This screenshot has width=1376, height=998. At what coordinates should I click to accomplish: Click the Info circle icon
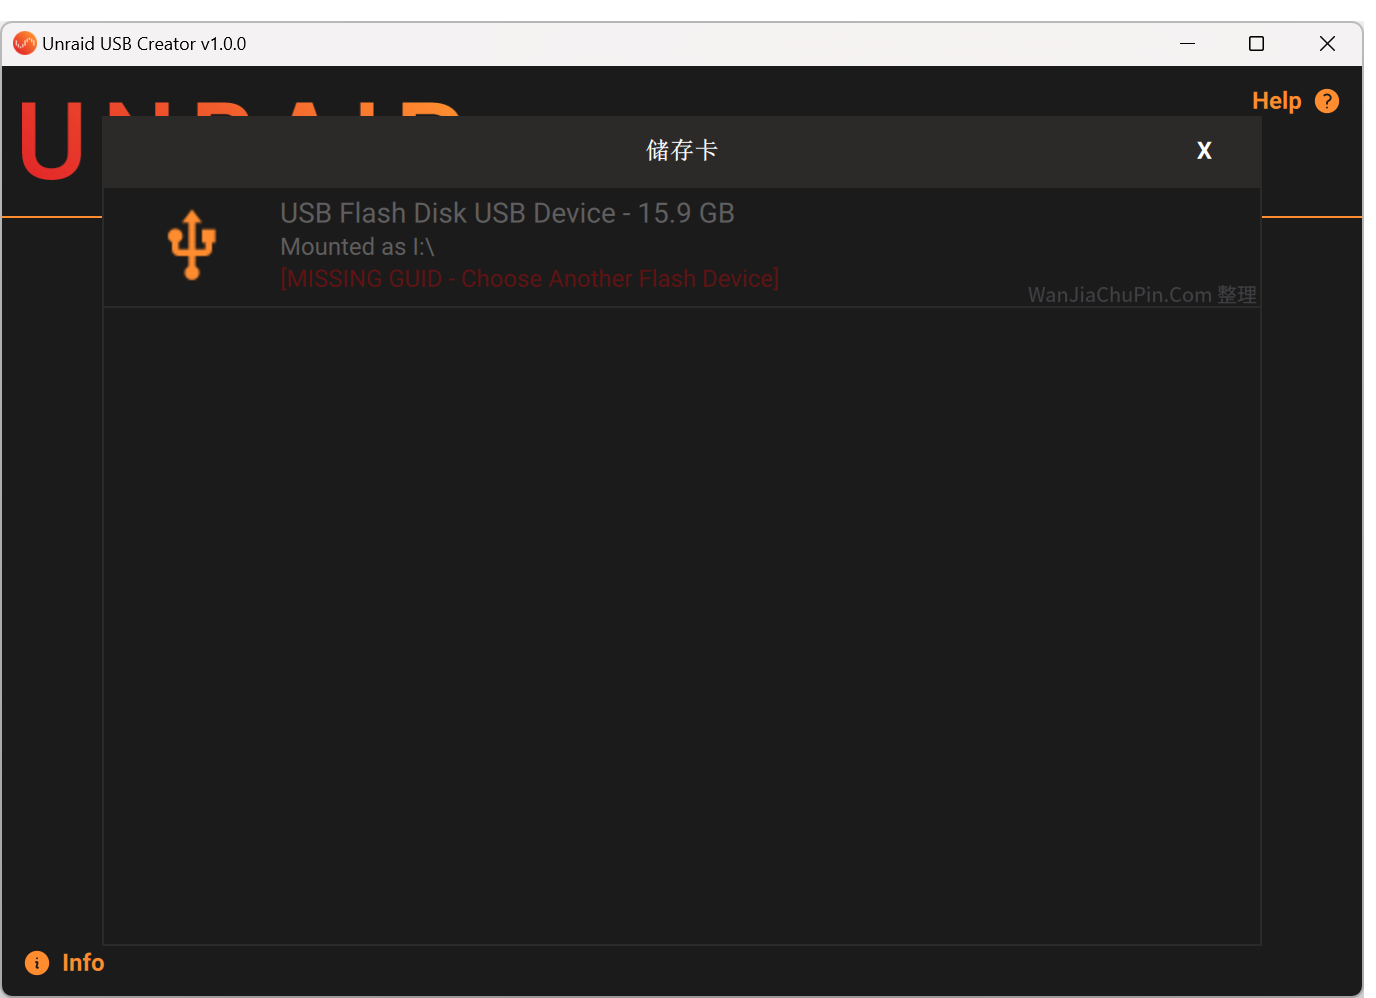(x=37, y=963)
